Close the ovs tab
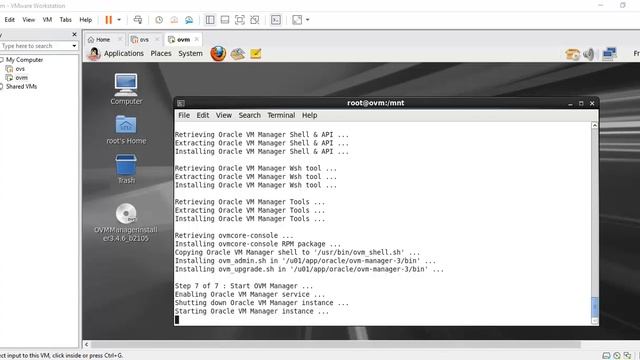The image size is (640, 360). point(157,39)
